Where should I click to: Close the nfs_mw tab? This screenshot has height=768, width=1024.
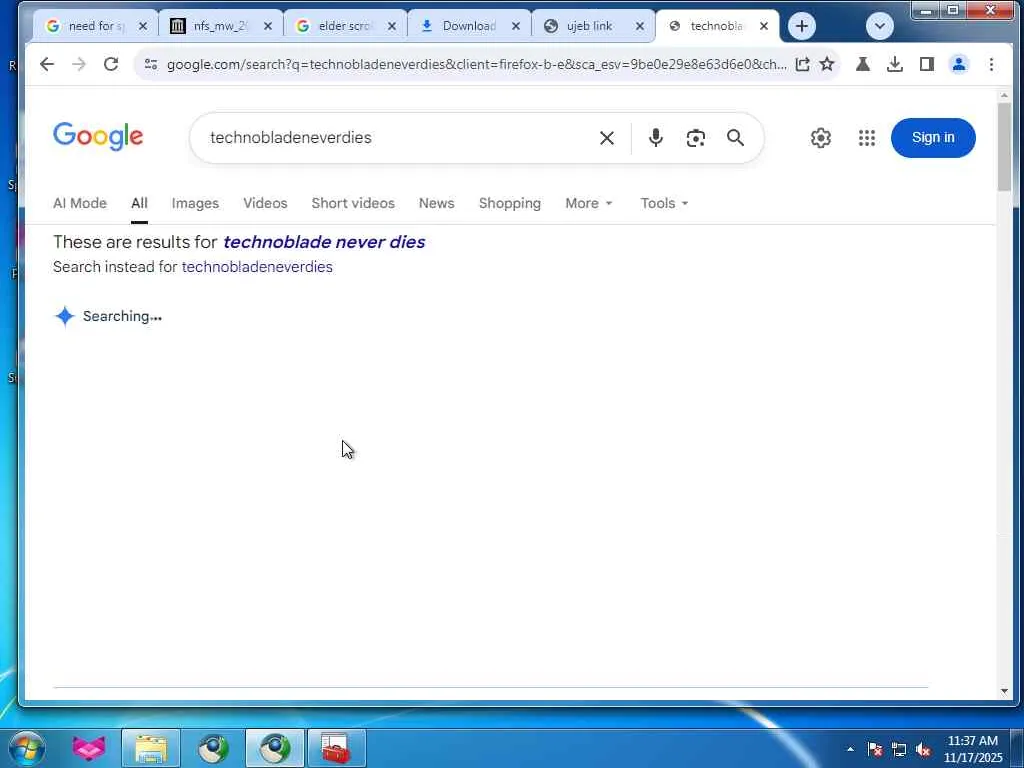pyautogui.click(x=268, y=26)
